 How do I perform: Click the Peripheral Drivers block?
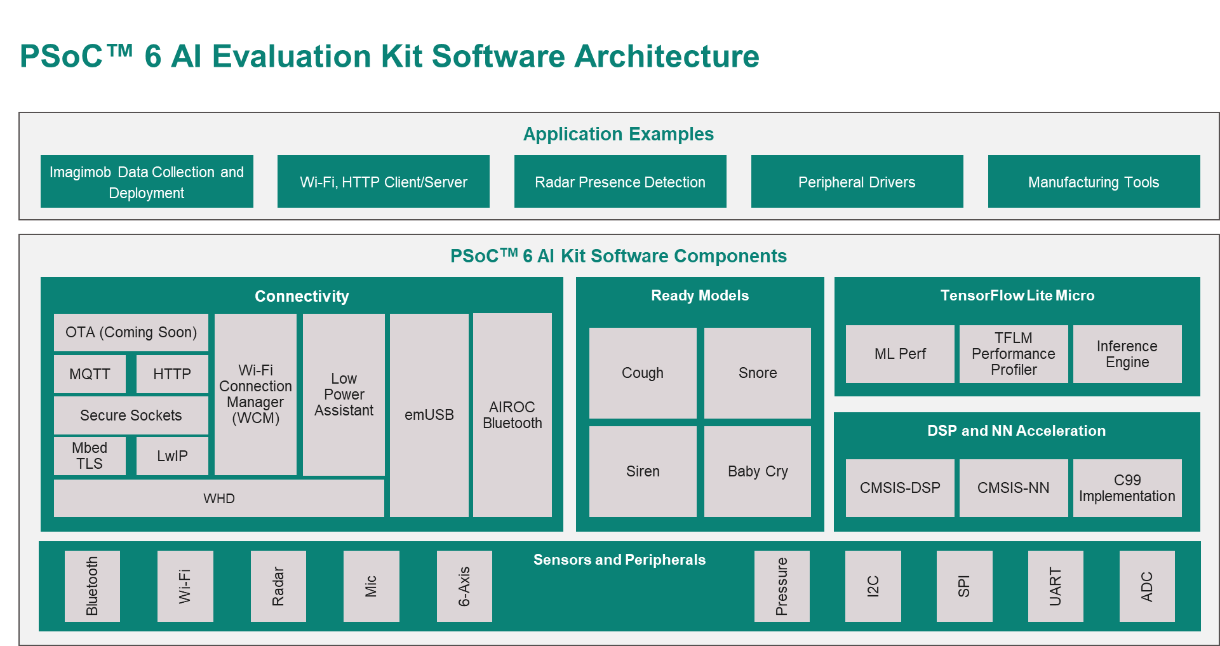pyautogui.click(x=857, y=182)
